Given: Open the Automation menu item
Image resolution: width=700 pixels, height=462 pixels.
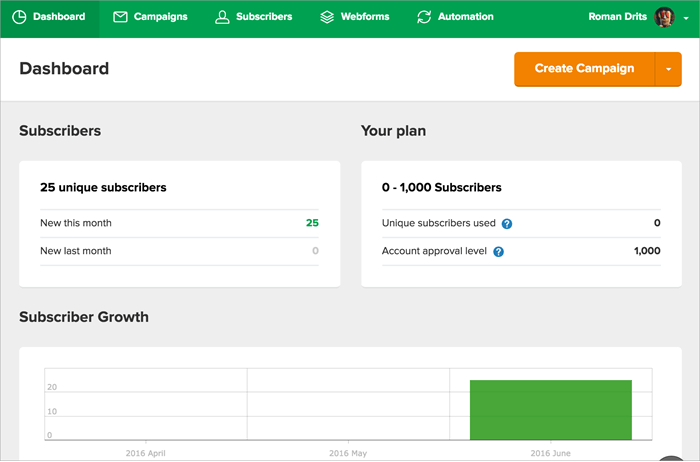Looking at the screenshot, I should [465, 17].
